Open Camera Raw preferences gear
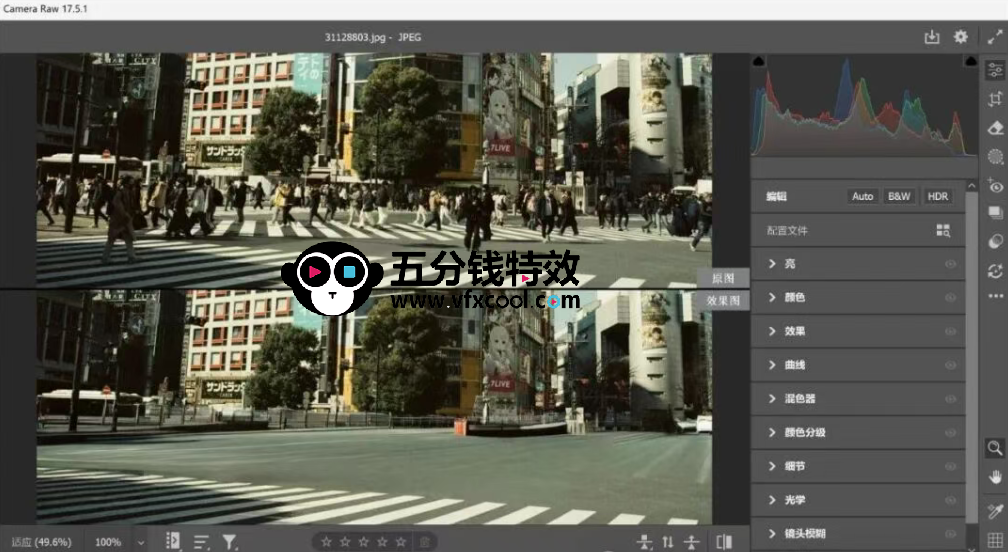This screenshot has width=1008, height=552. pos(960,37)
